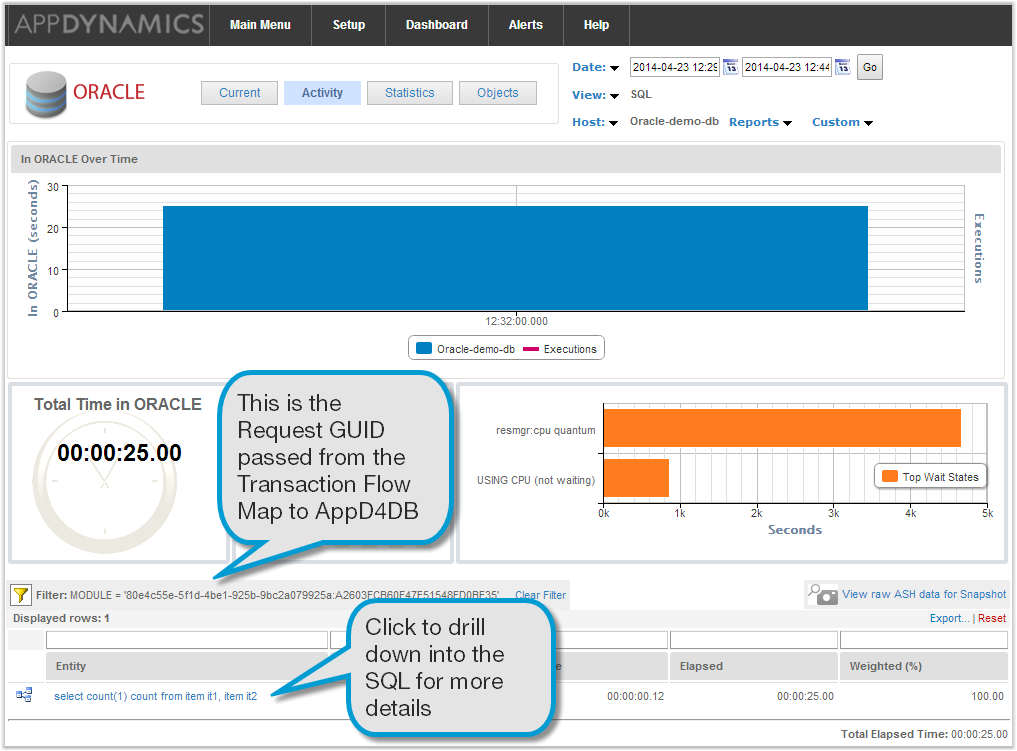Click the transaction flow icon beside select count row
The height and width of the screenshot is (751, 1017).
[x=24, y=695]
